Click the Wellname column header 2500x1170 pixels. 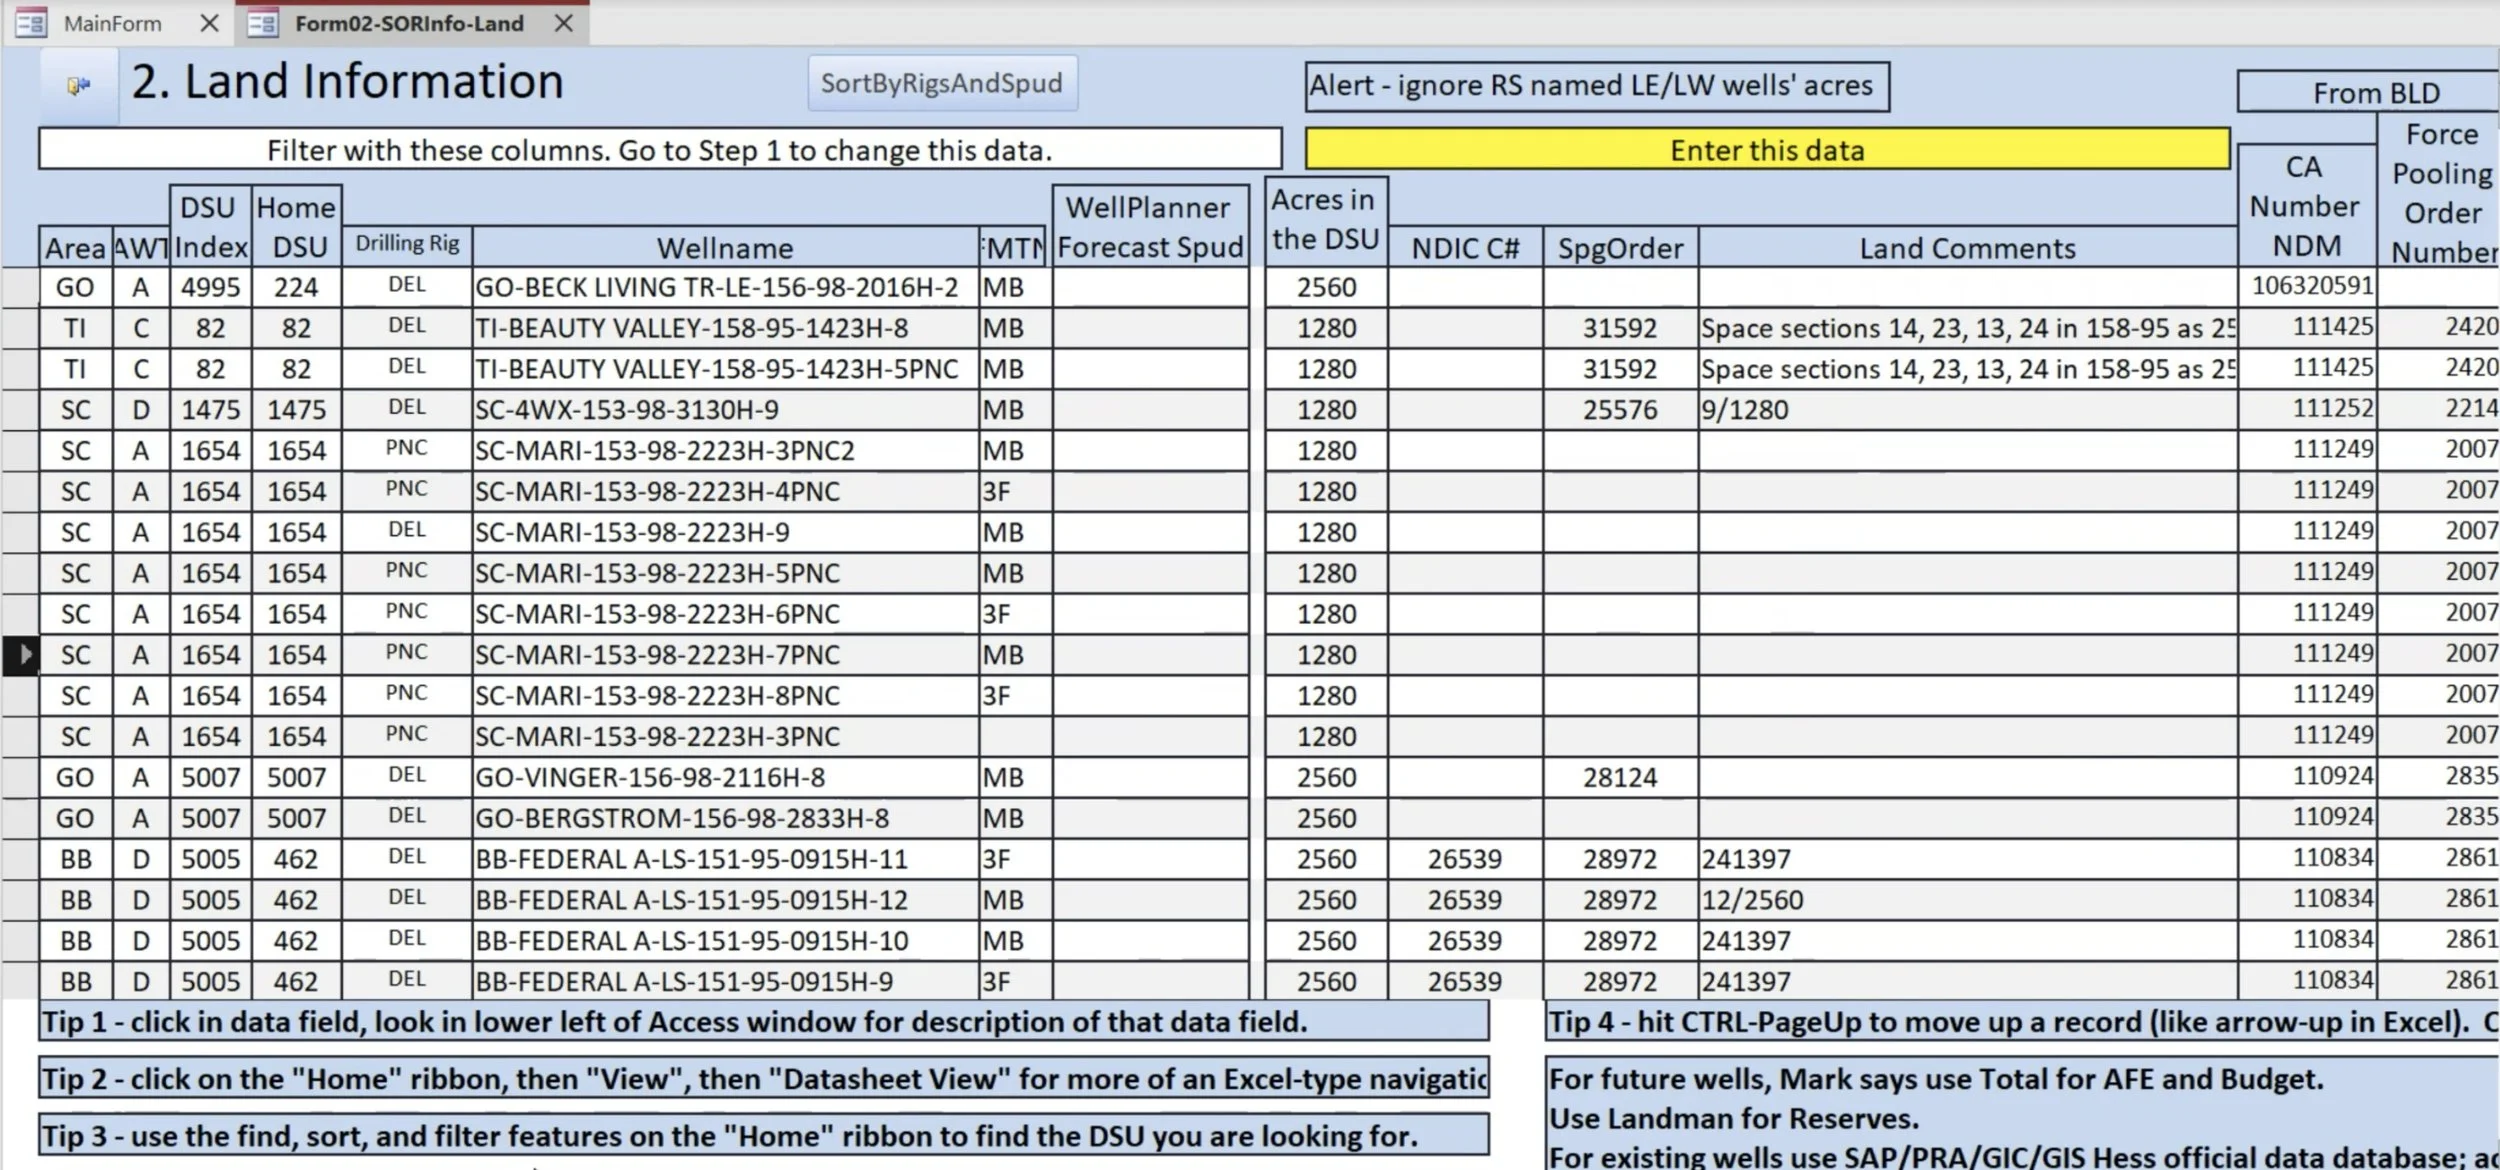(725, 248)
